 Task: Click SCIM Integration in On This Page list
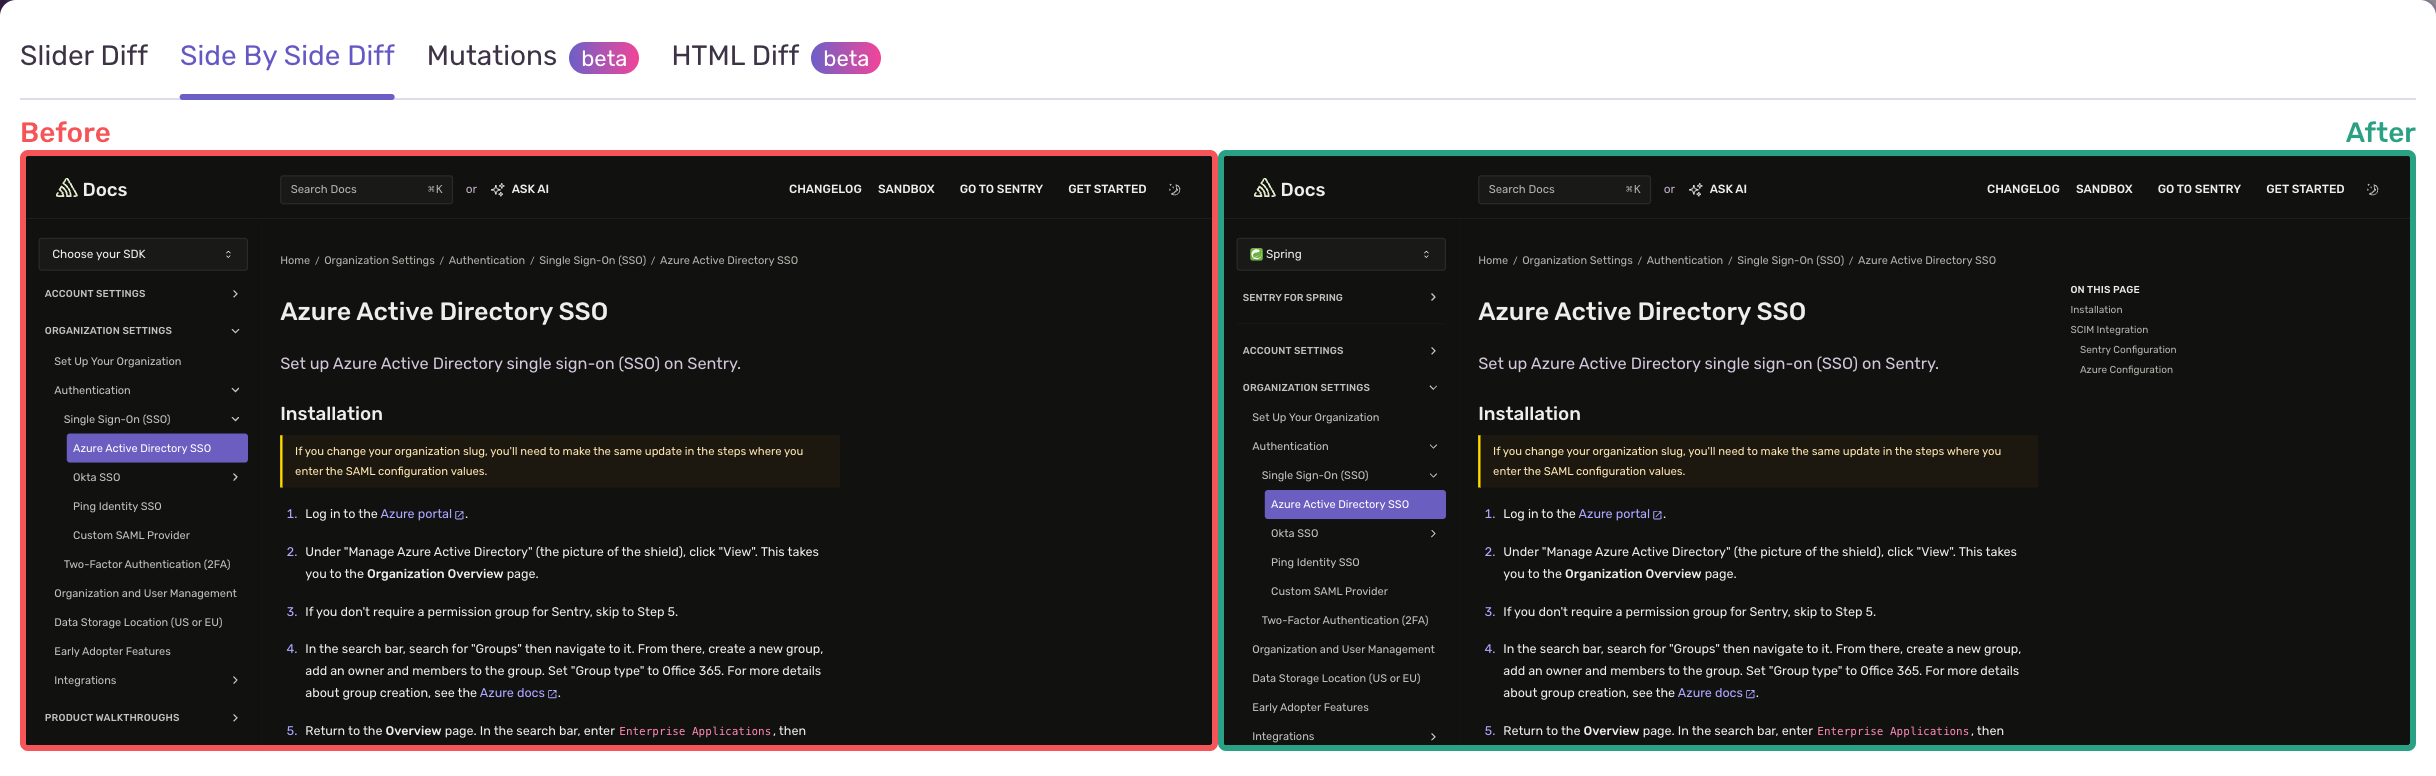coord(2109,330)
